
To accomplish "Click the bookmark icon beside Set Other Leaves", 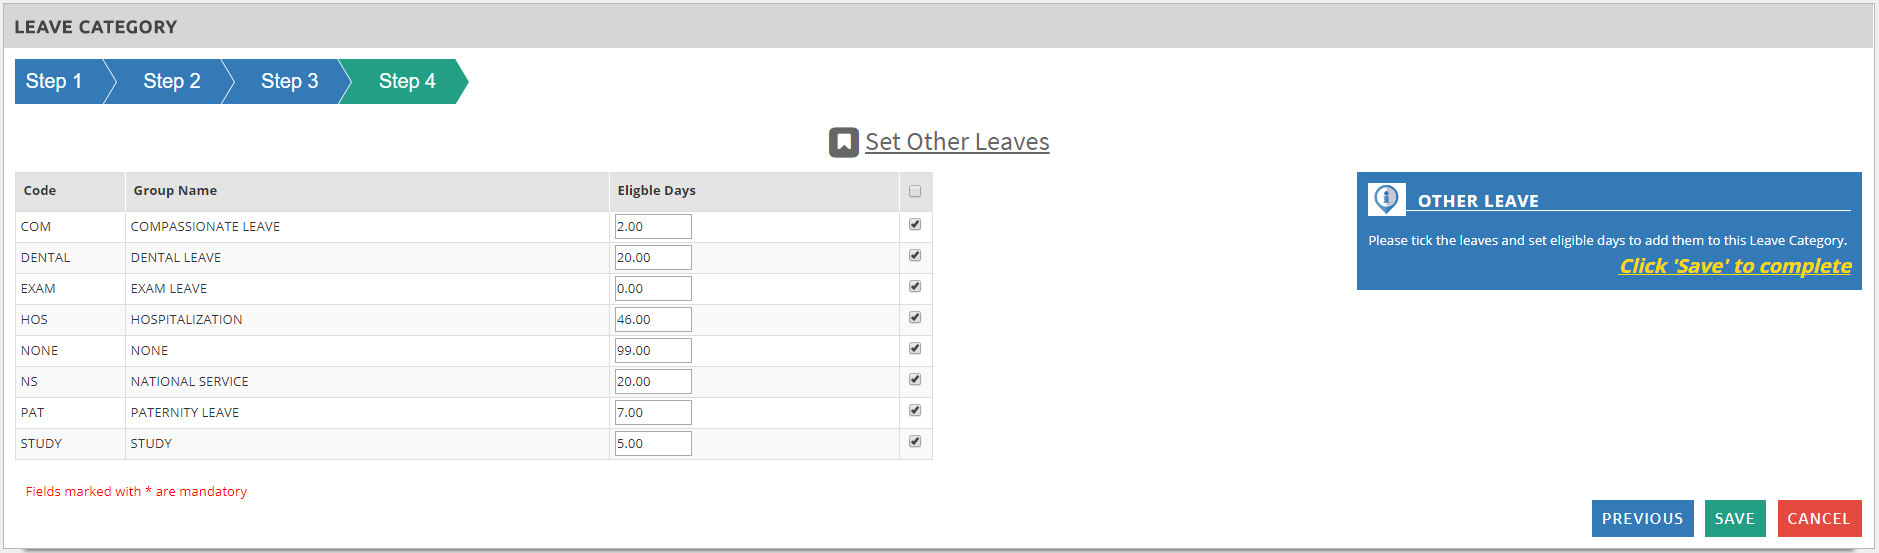I will click(x=843, y=142).
